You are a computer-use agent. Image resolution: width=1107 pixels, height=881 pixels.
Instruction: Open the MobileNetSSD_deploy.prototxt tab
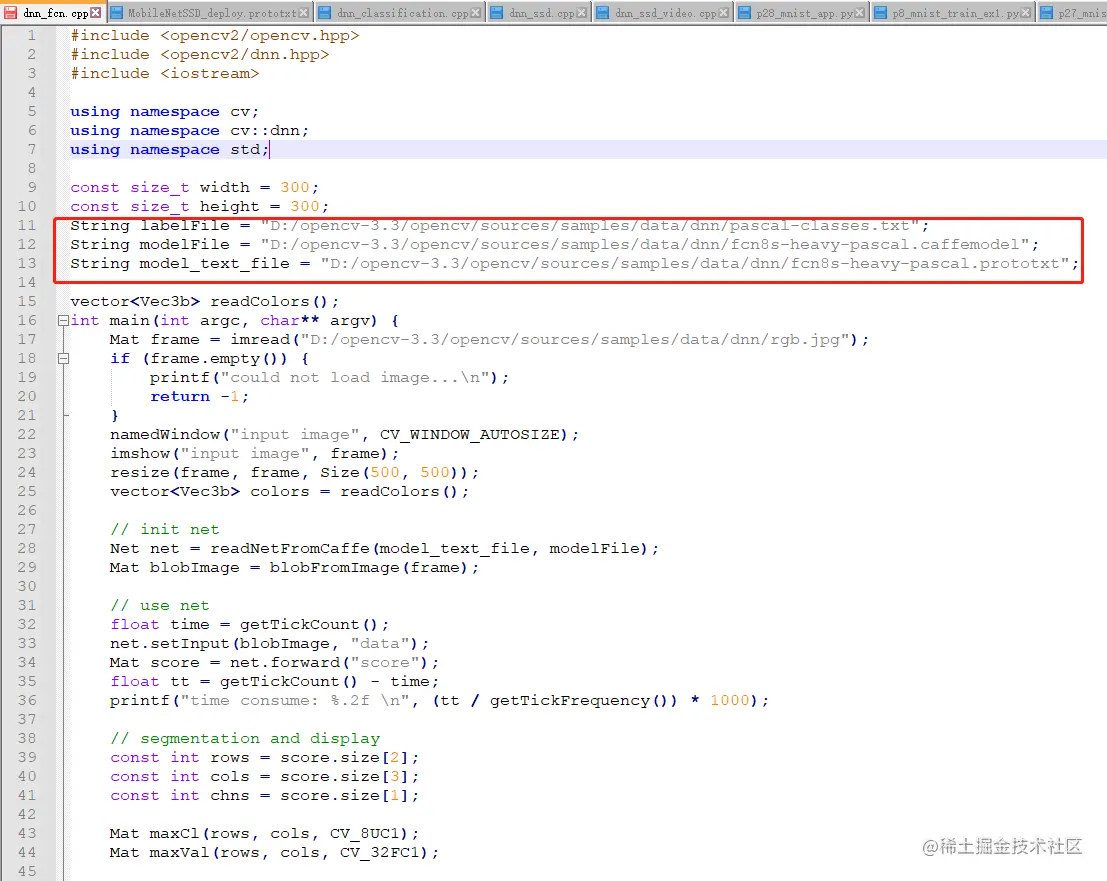[212, 13]
